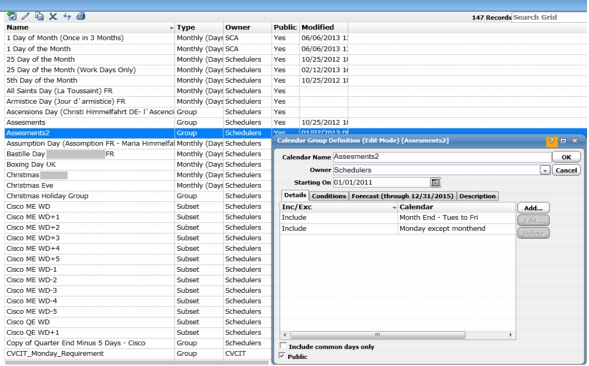Select the Monday except monthend row
This screenshot has height=366, width=589.
coord(398,228)
